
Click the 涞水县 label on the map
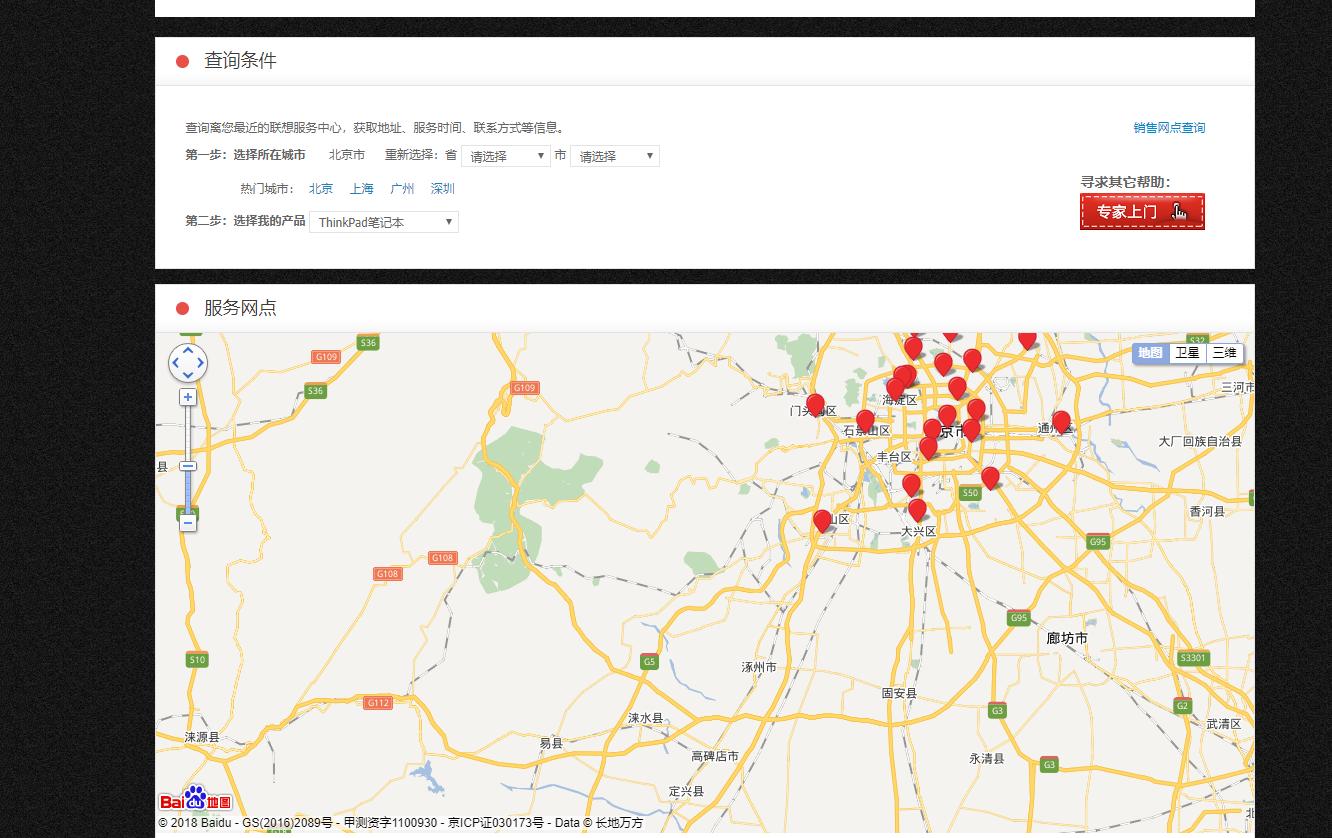(645, 718)
